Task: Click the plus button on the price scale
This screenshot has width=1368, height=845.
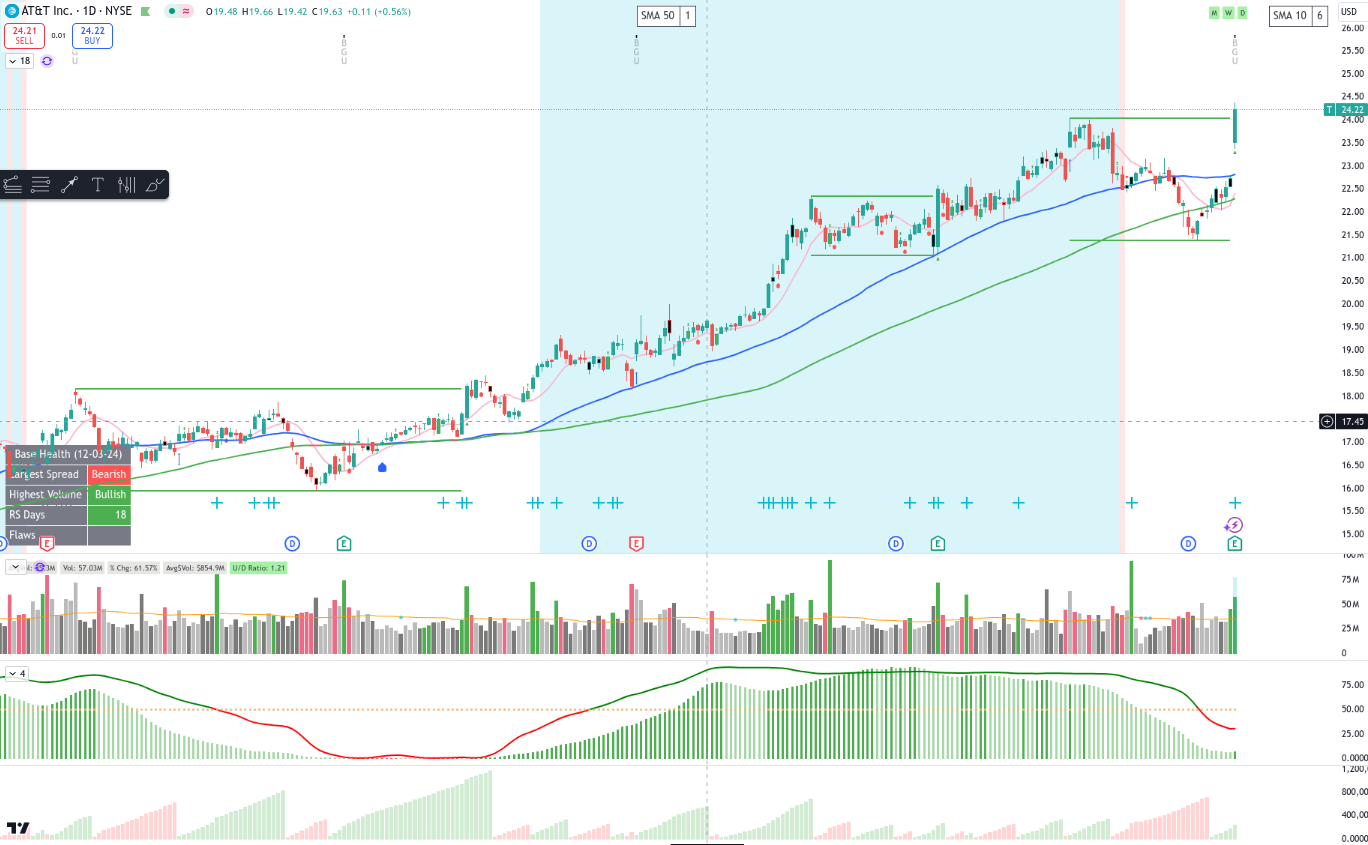Action: (1327, 421)
